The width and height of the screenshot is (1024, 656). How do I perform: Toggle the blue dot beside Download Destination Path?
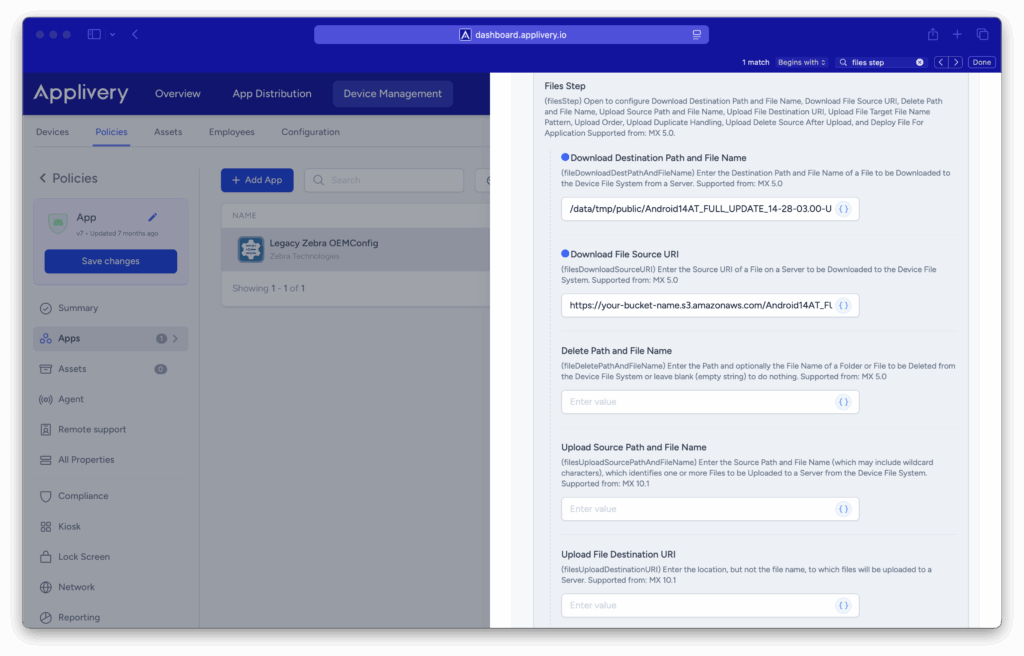[x=565, y=157]
